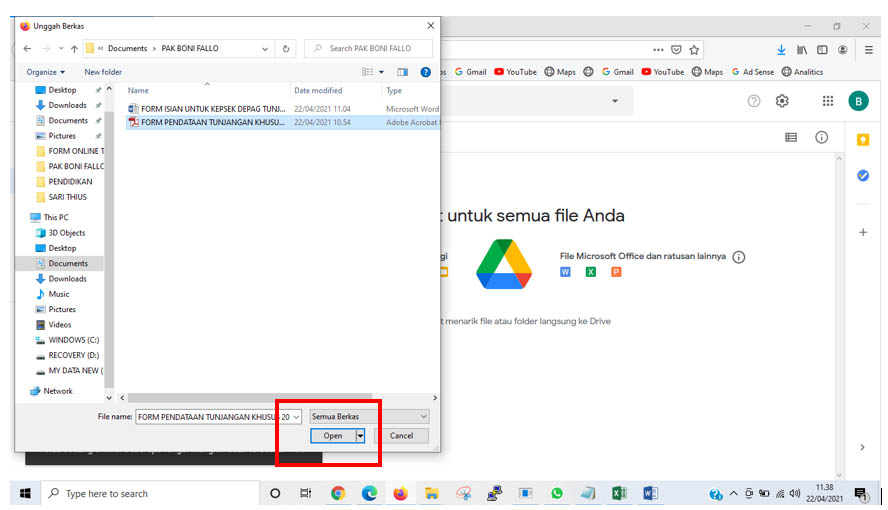Switch Drive to list layout view

[791, 137]
